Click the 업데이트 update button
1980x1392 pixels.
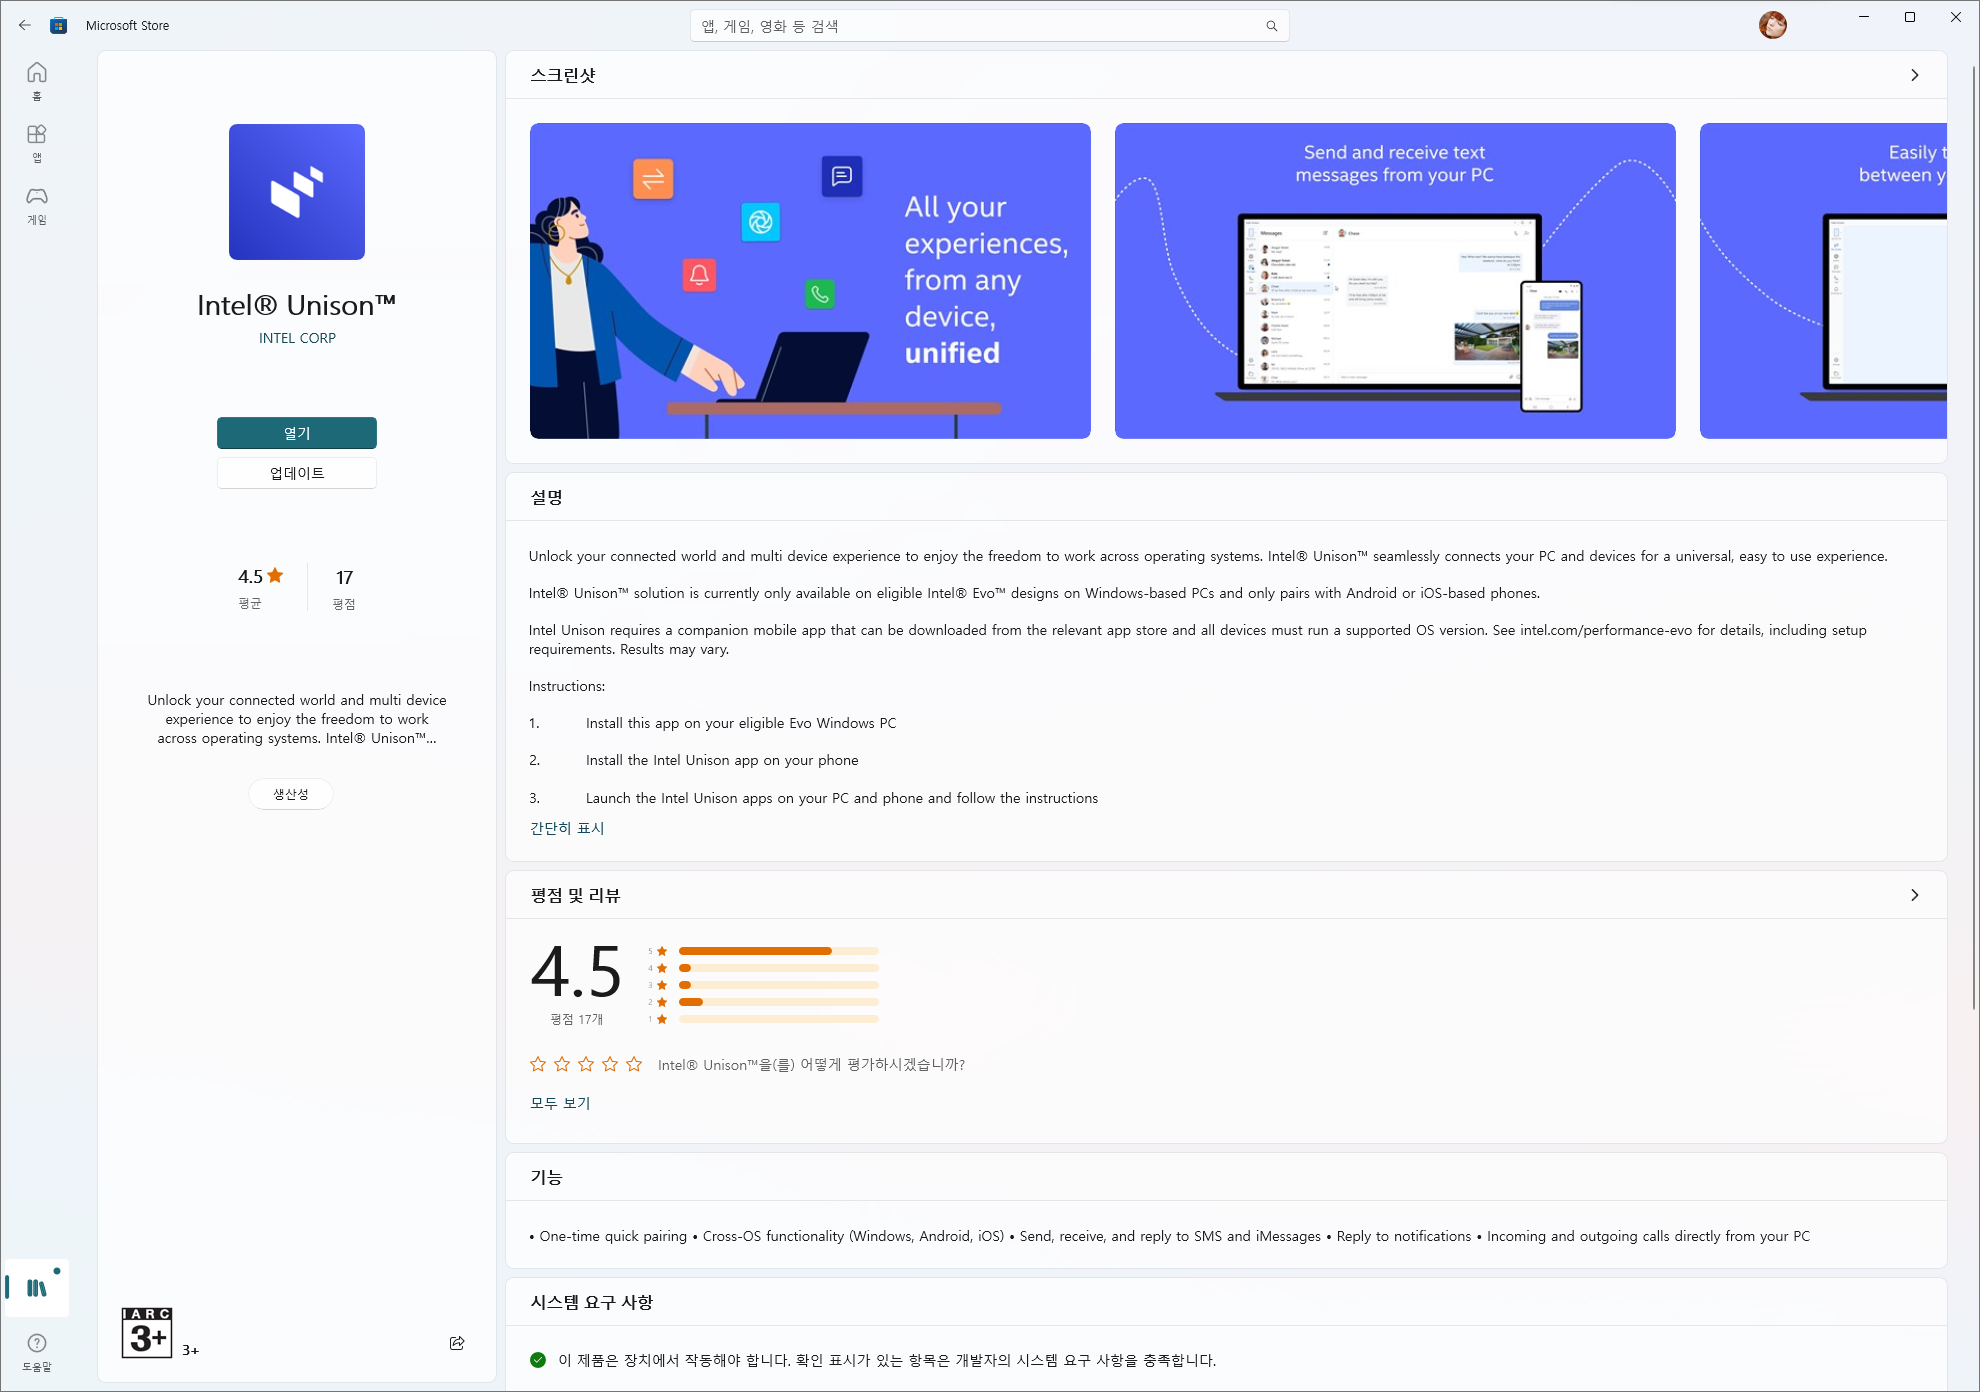[297, 473]
